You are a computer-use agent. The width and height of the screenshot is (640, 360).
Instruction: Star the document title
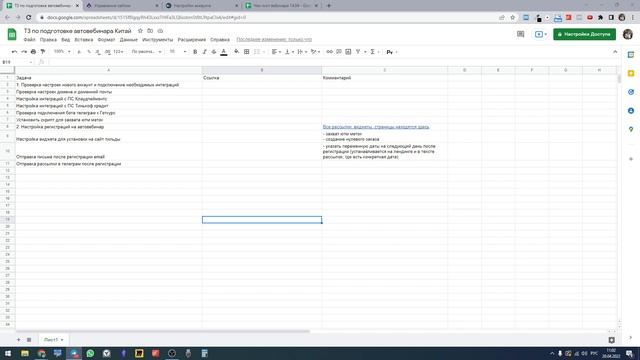(x=140, y=31)
